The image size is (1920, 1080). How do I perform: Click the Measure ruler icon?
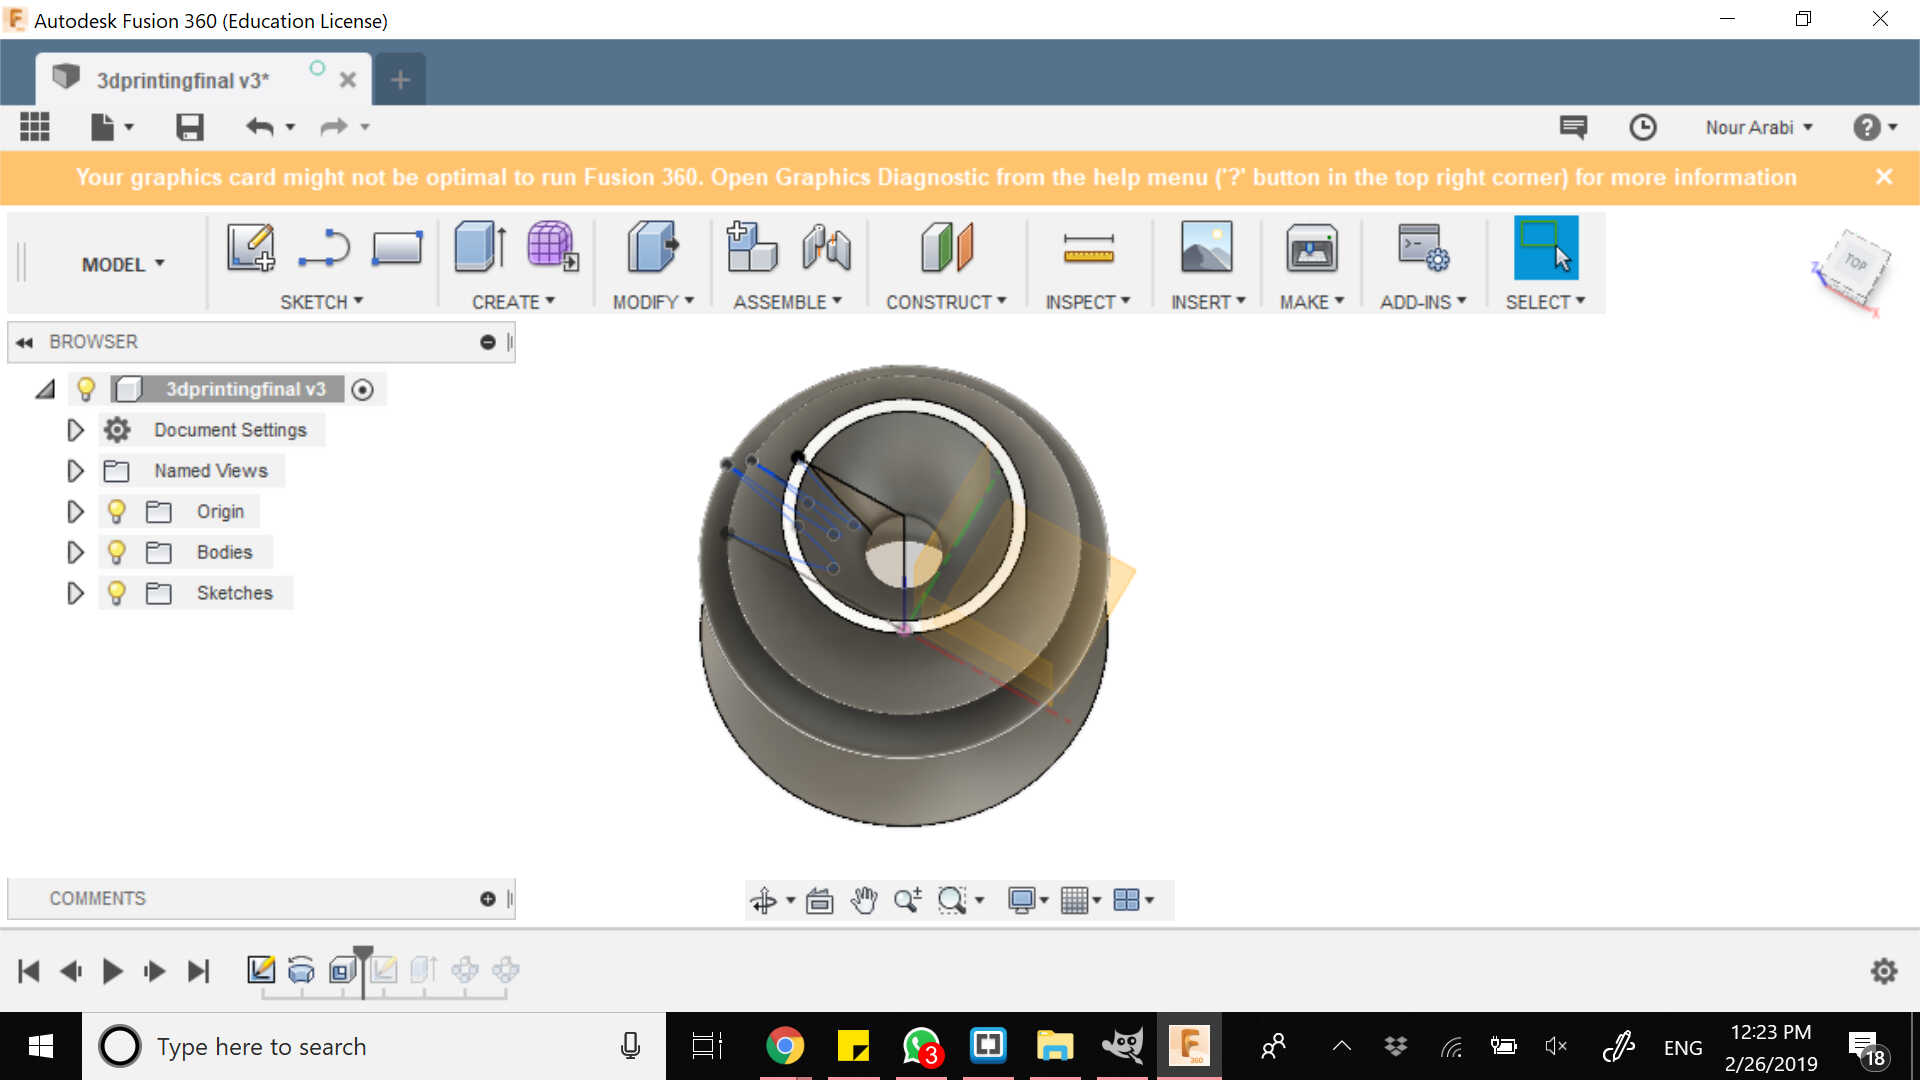(1088, 249)
